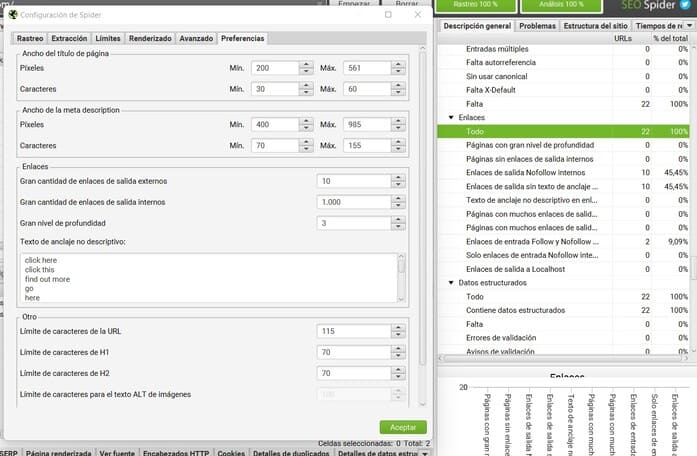Adjust stepper for Límite de caracteres de H2
Image resolution: width=697 pixels, height=456 pixels.
[x=398, y=373]
